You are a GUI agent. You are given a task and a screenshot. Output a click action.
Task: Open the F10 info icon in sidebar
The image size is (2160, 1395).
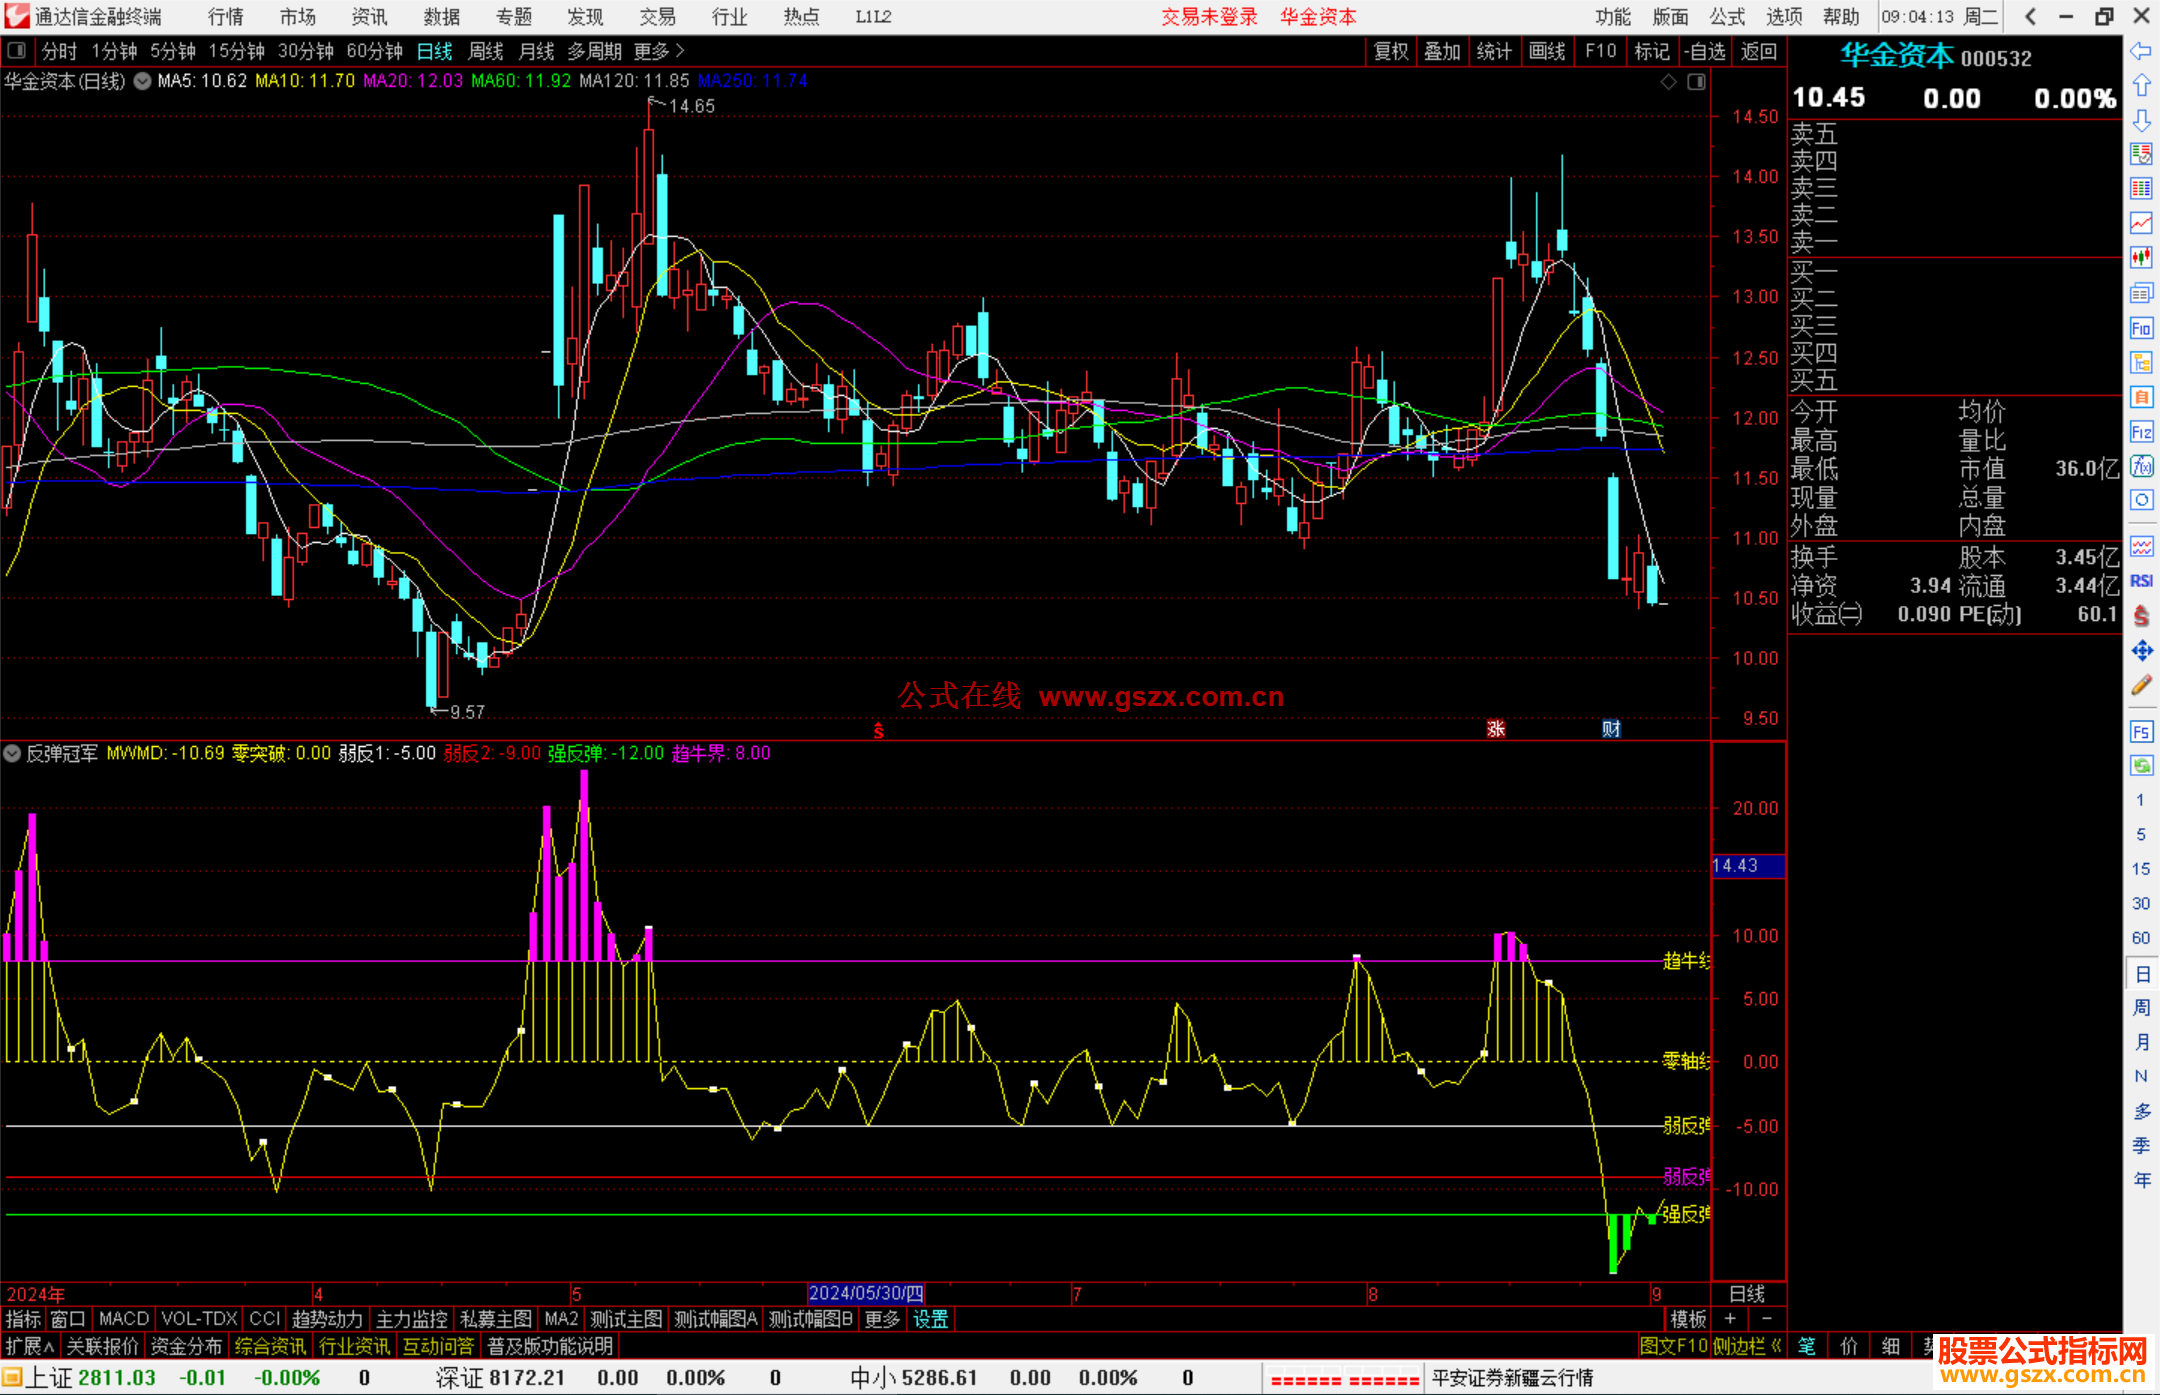(x=2141, y=328)
